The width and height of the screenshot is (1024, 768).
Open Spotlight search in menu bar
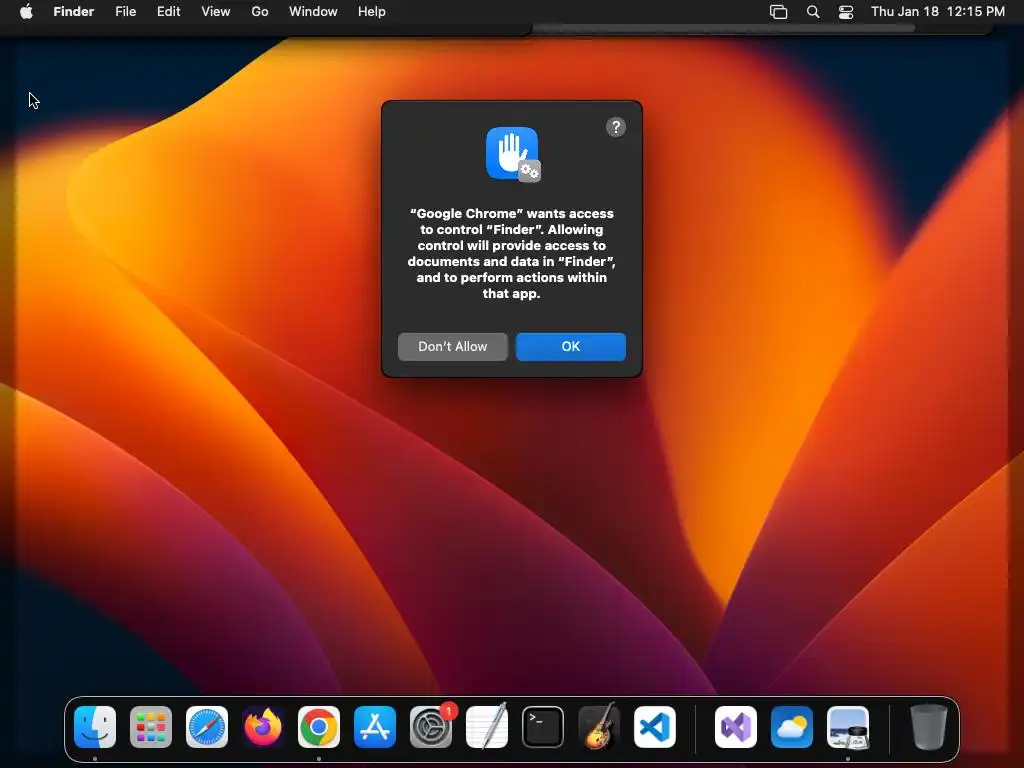tap(812, 12)
